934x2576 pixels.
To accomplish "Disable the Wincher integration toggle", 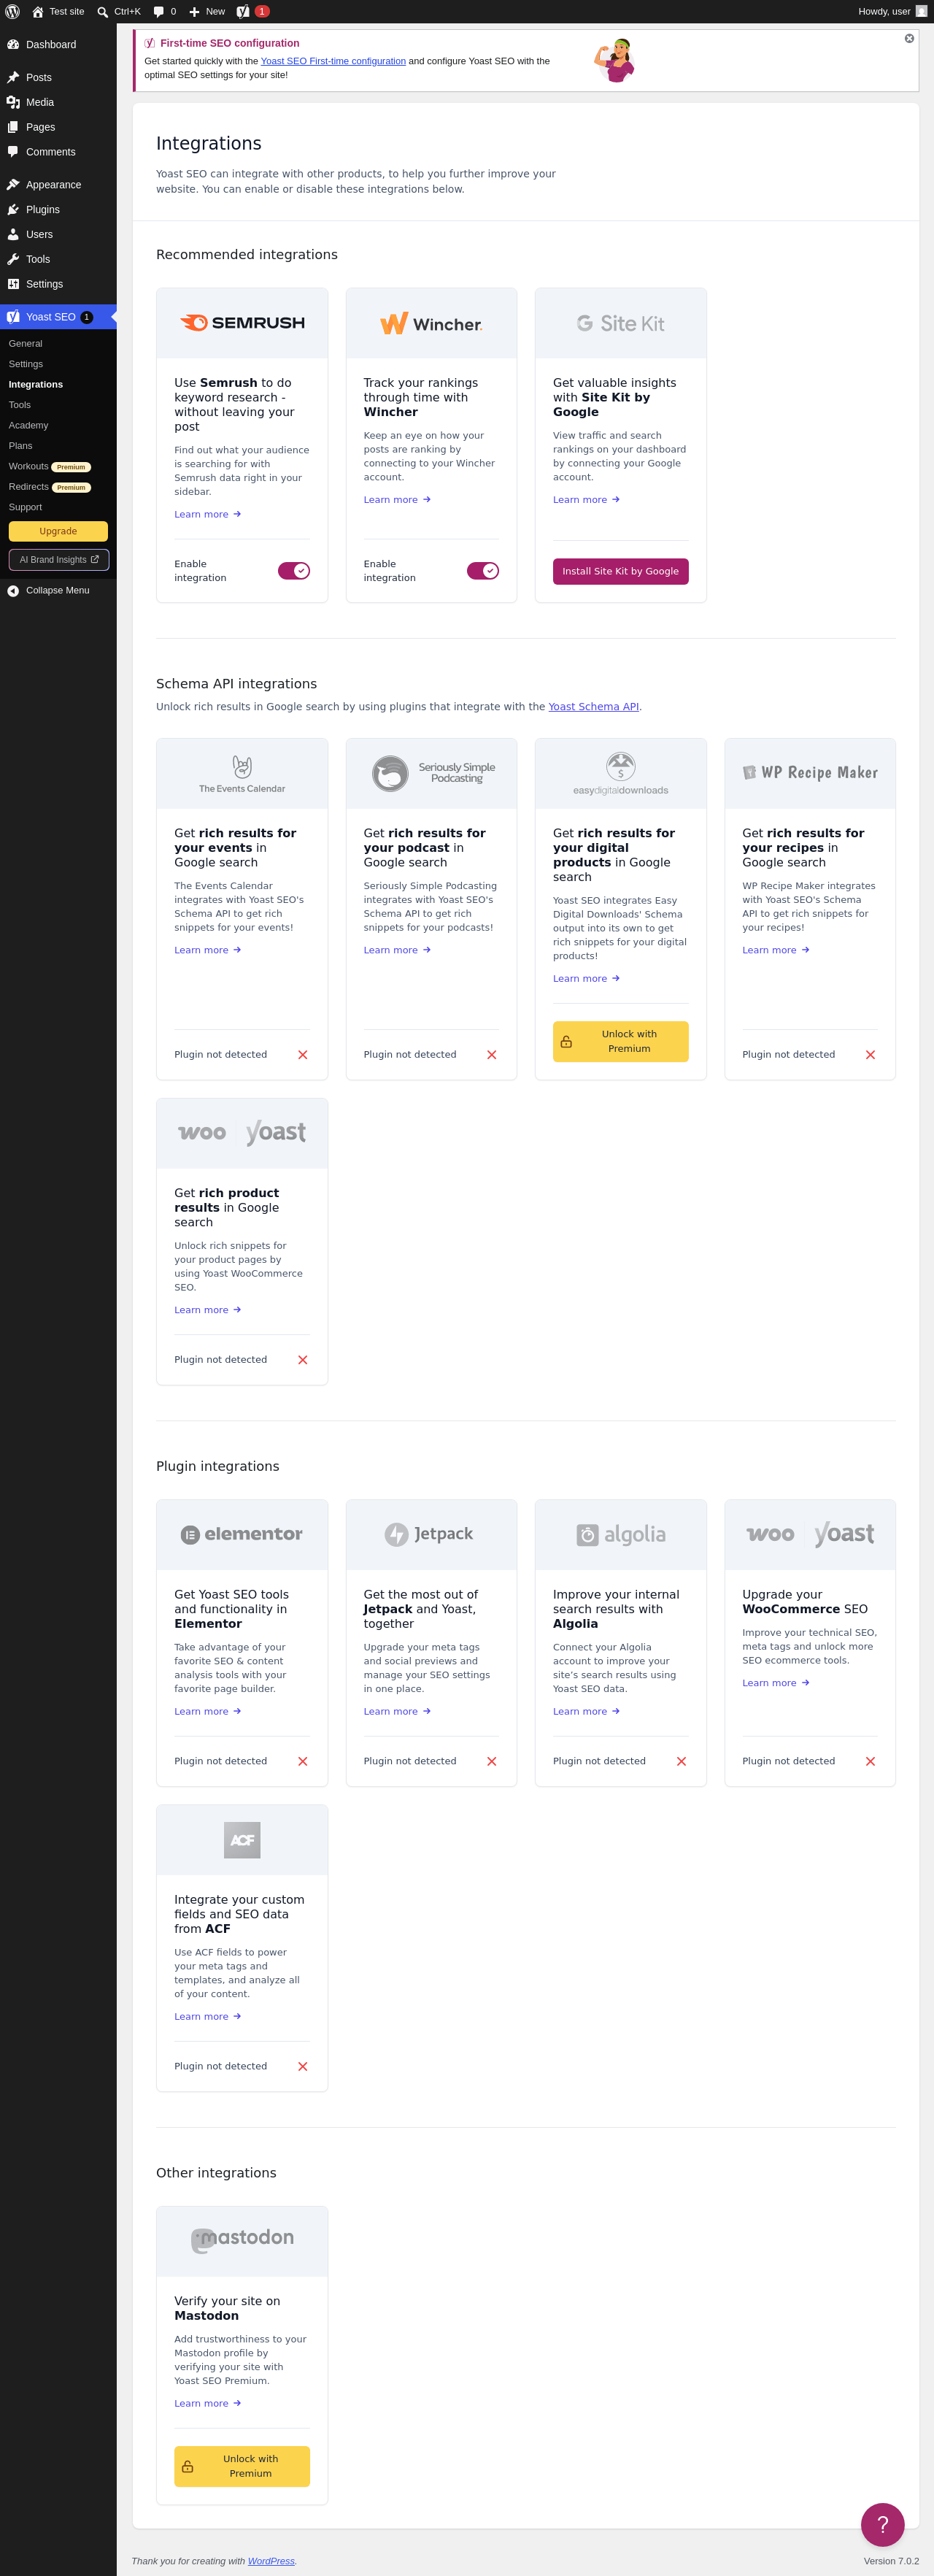I will (x=483, y=570).
